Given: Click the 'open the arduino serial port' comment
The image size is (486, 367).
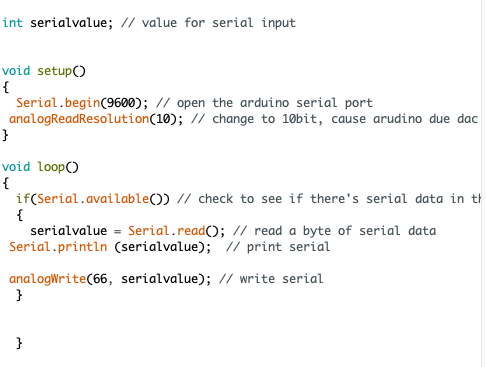Looking at the screenshot, I should point(275,103).
